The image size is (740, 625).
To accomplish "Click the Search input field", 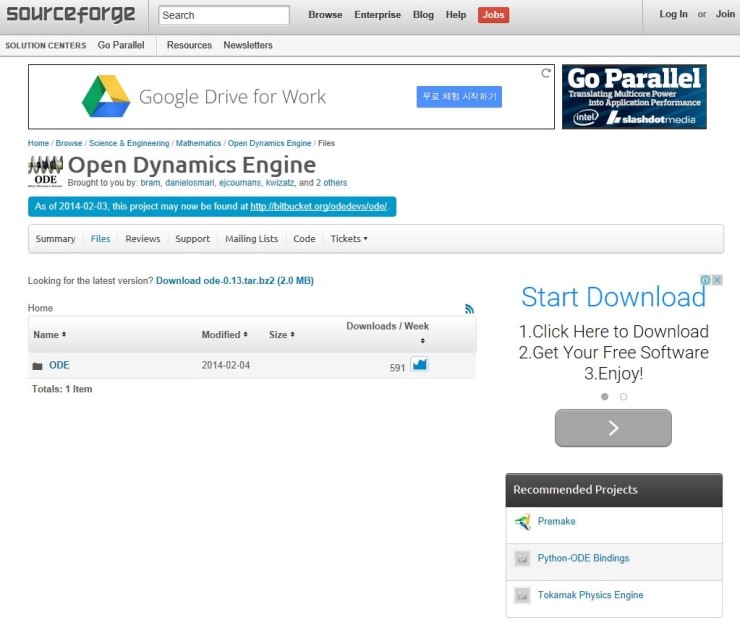I will pos(224,15).
